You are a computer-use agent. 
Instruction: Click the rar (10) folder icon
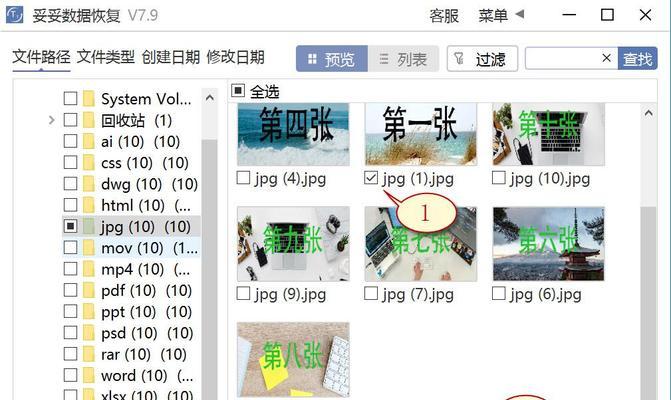[x=89, y=354]
